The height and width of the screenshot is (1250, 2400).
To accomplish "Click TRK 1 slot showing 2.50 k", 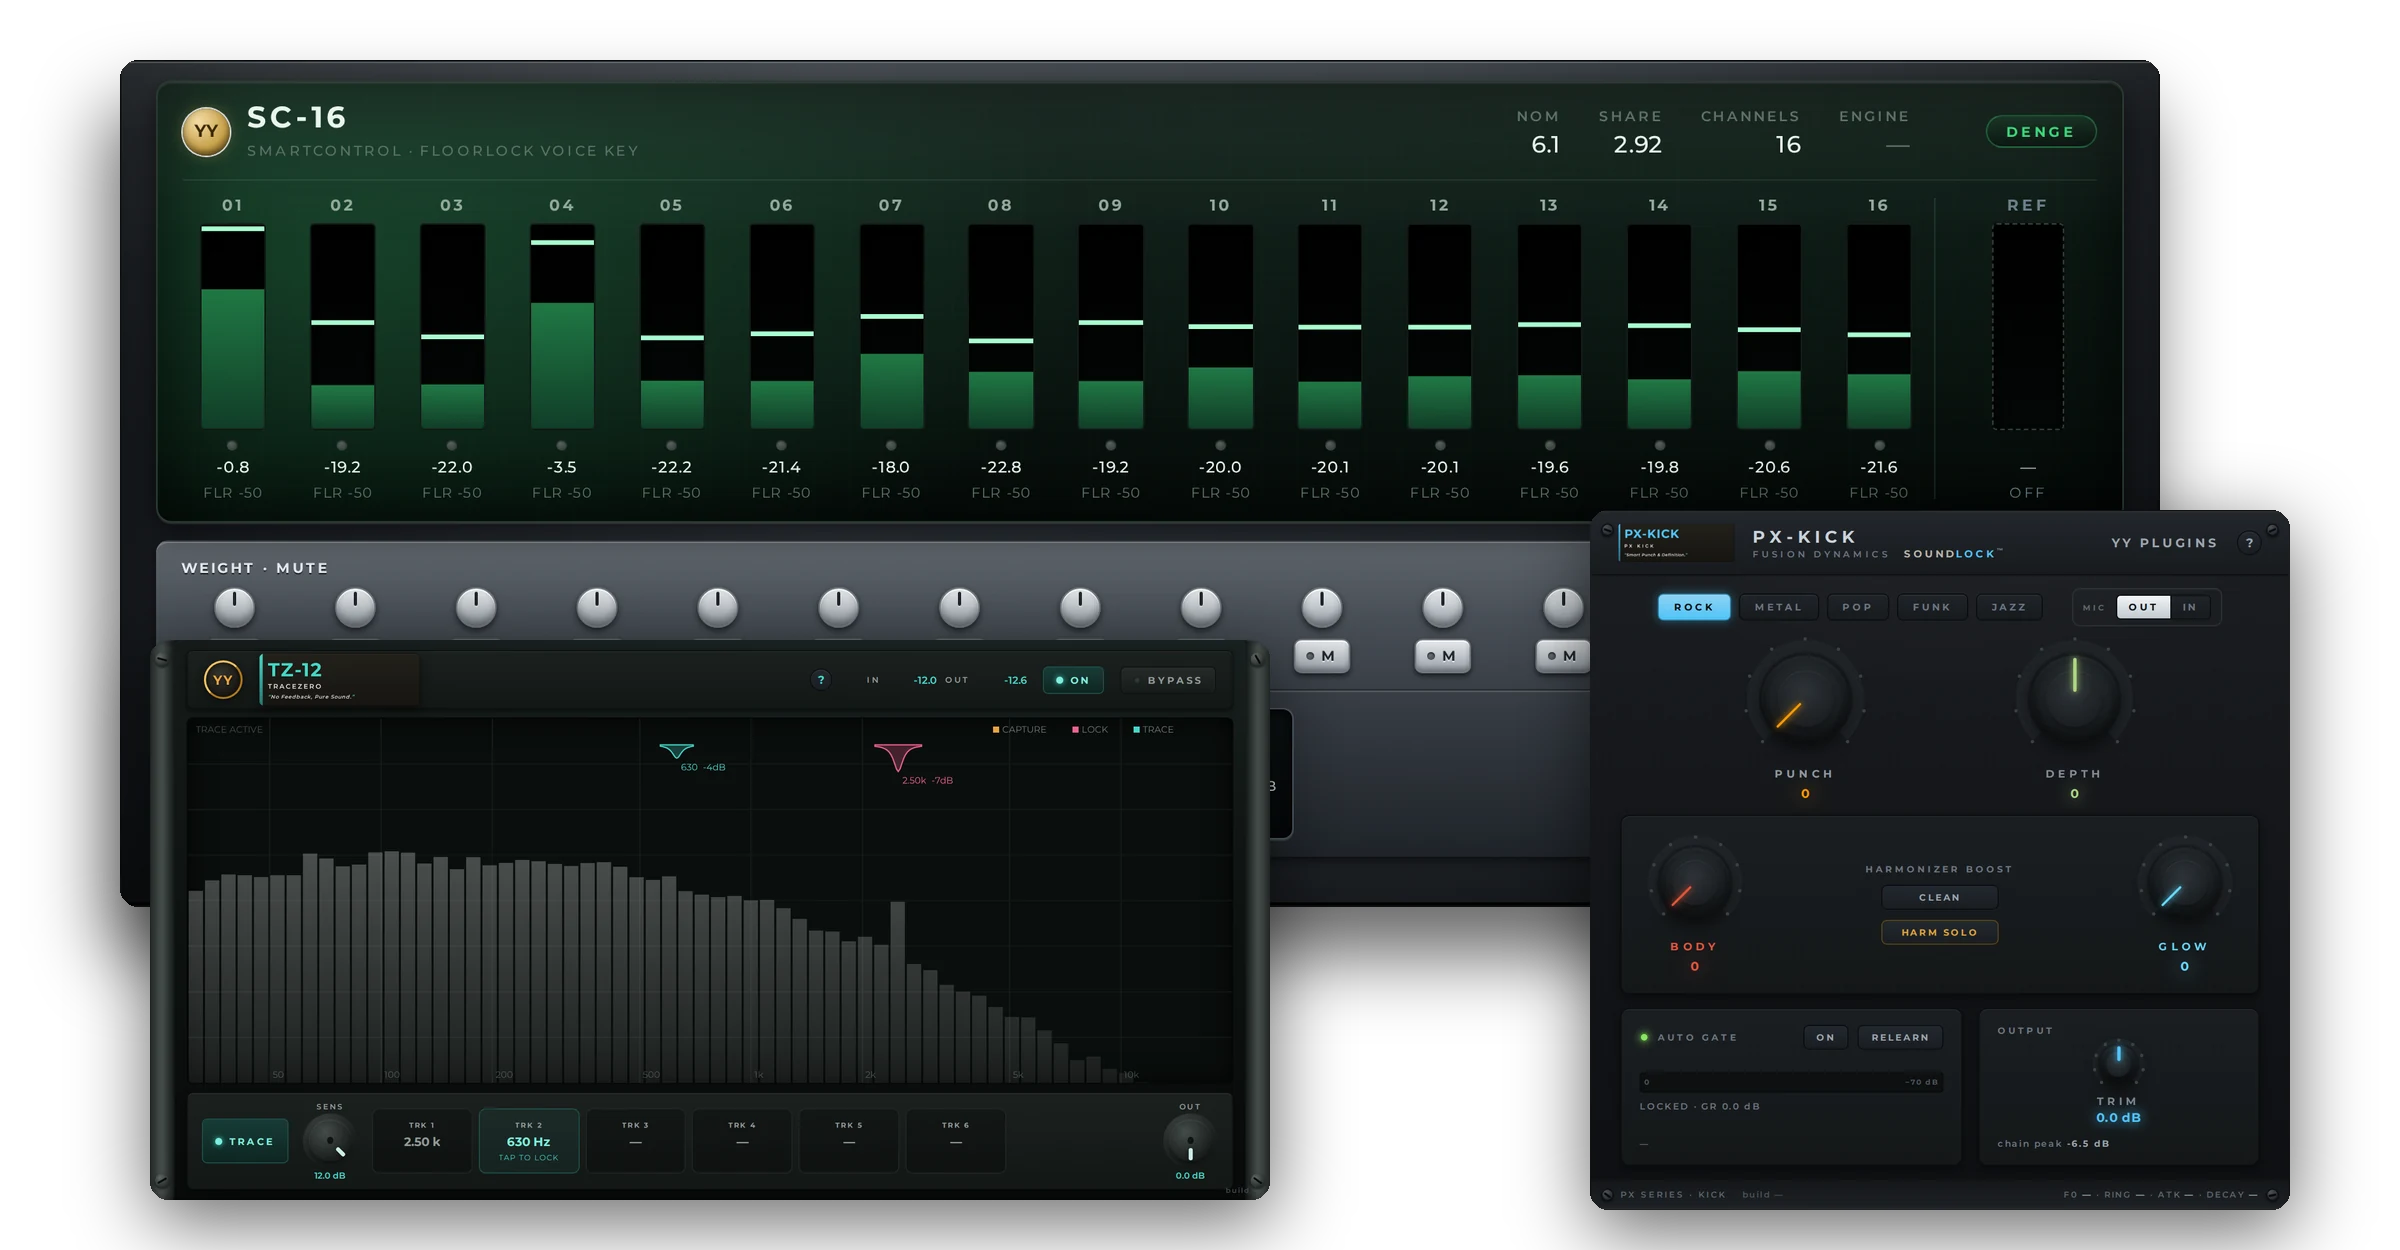I will [422, 1140].
